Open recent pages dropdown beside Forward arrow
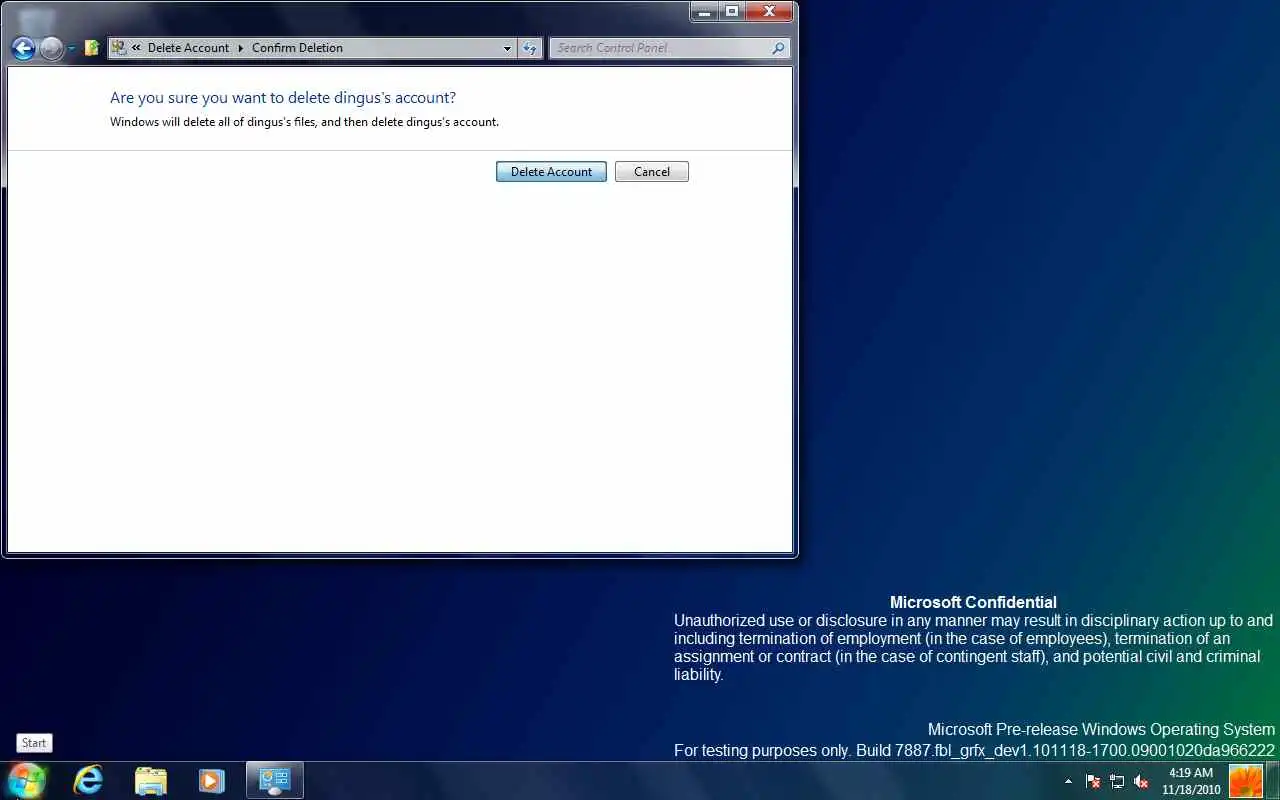The width and height of the screenshot is (1280, 800). [71, 48]
